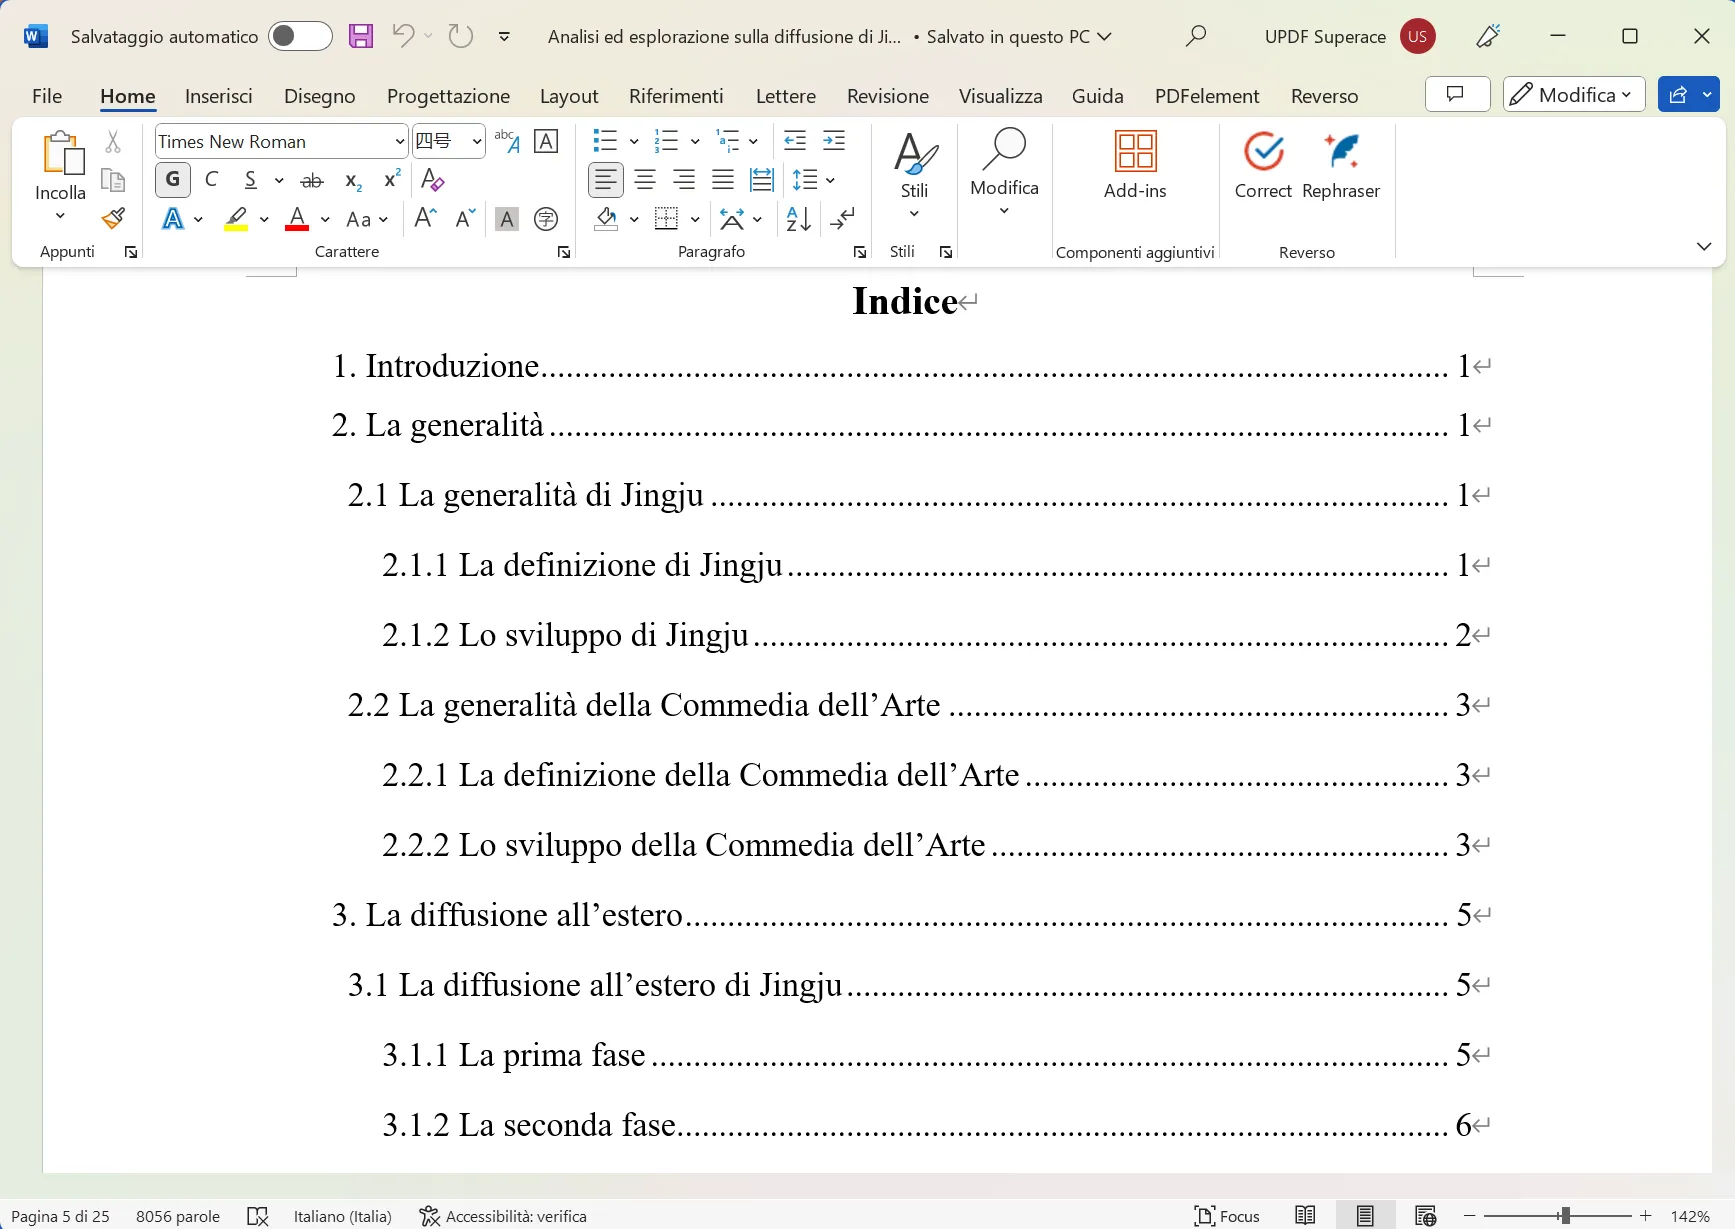Open the search magnifier in title bar
The image size is (1735, 1229).
[x=1195, y=37]
